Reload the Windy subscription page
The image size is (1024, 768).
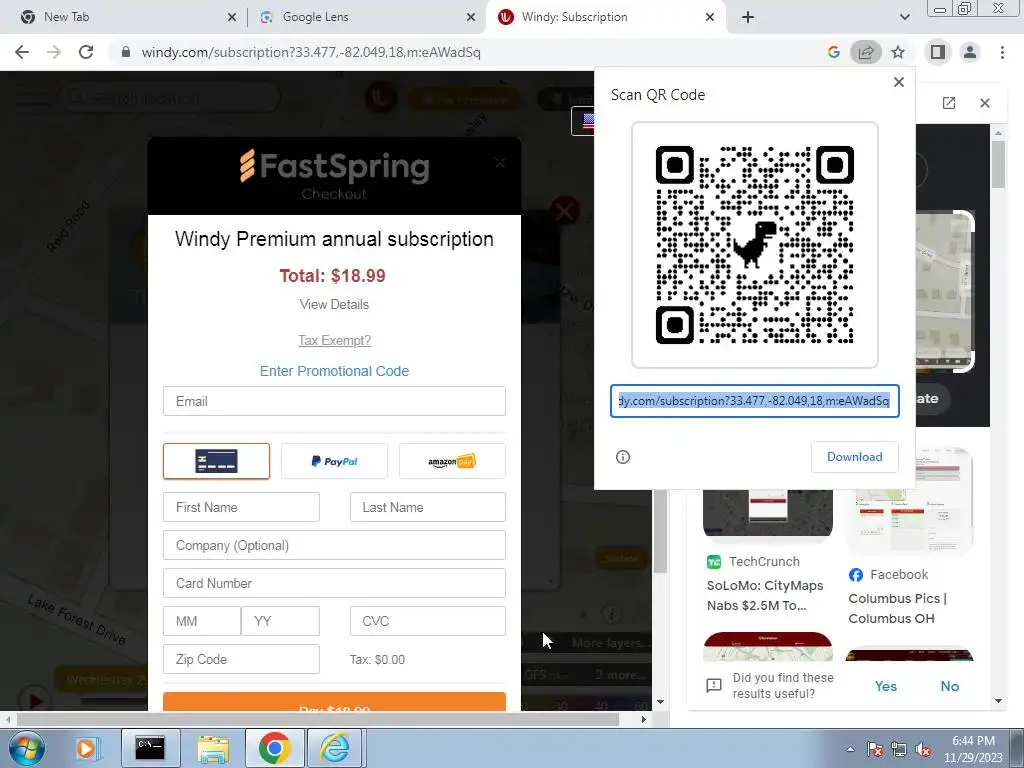point(86,52)
